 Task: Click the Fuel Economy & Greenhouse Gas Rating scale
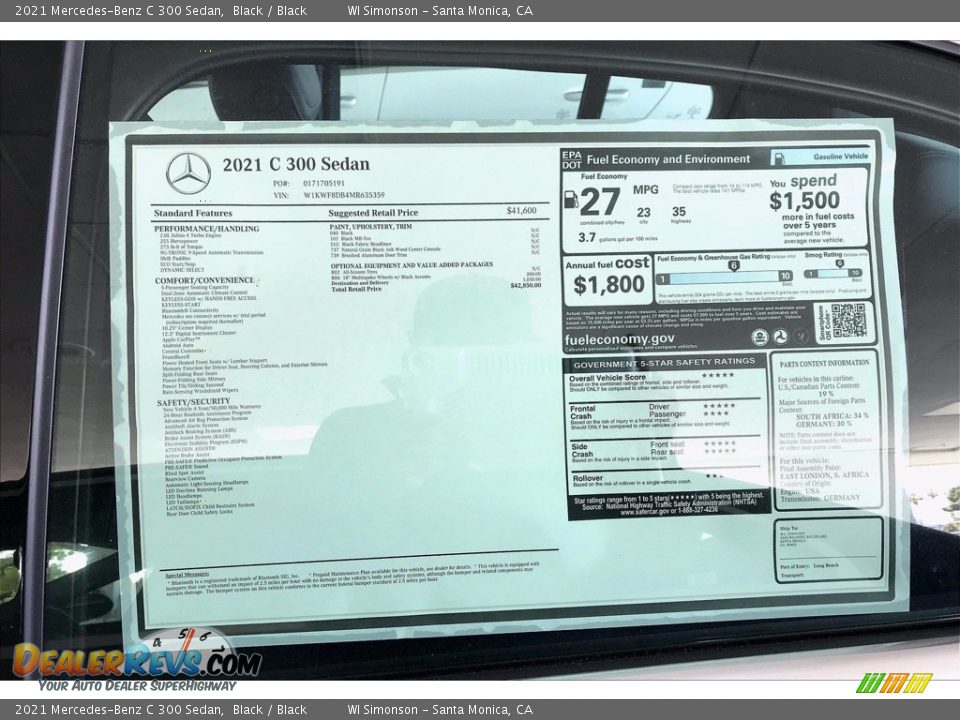tap(724, 277)
